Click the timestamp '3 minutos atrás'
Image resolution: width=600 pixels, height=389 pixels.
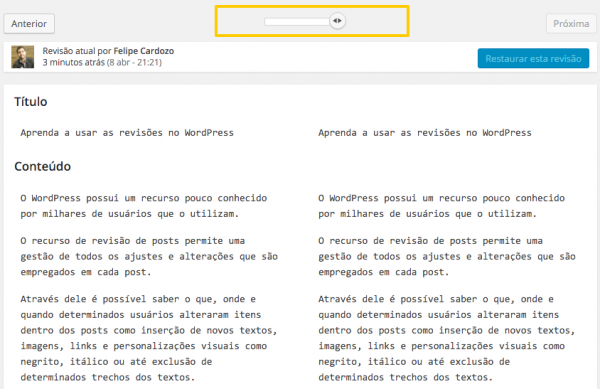click(73, 62)
